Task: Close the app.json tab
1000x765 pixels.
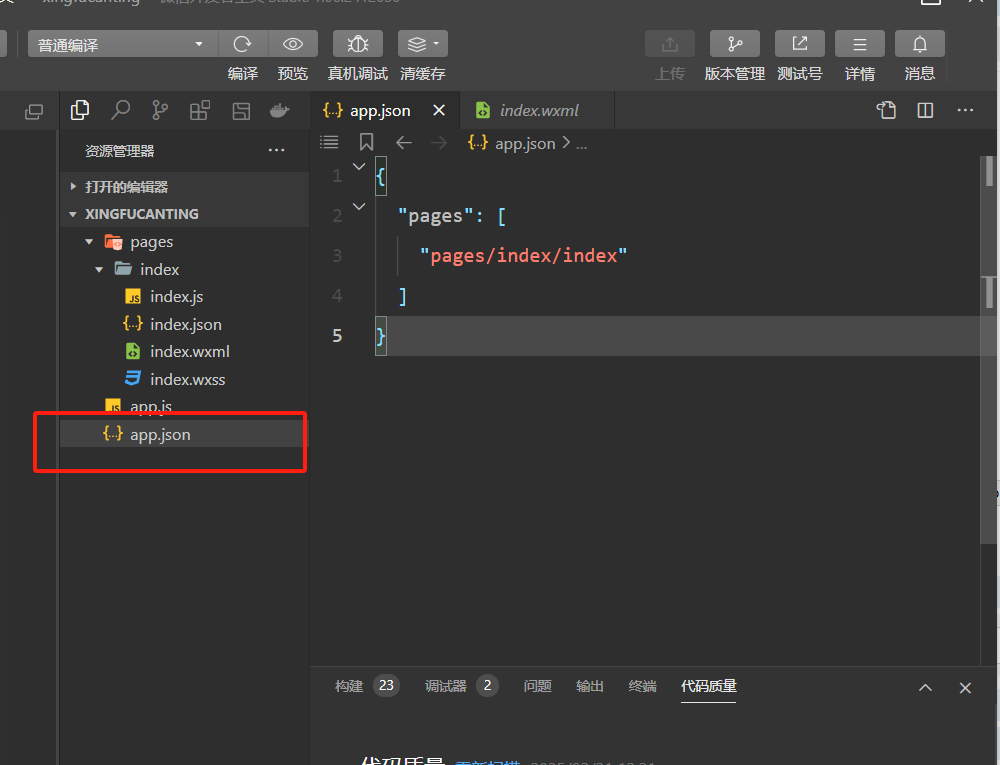Action: click(439, 110)
